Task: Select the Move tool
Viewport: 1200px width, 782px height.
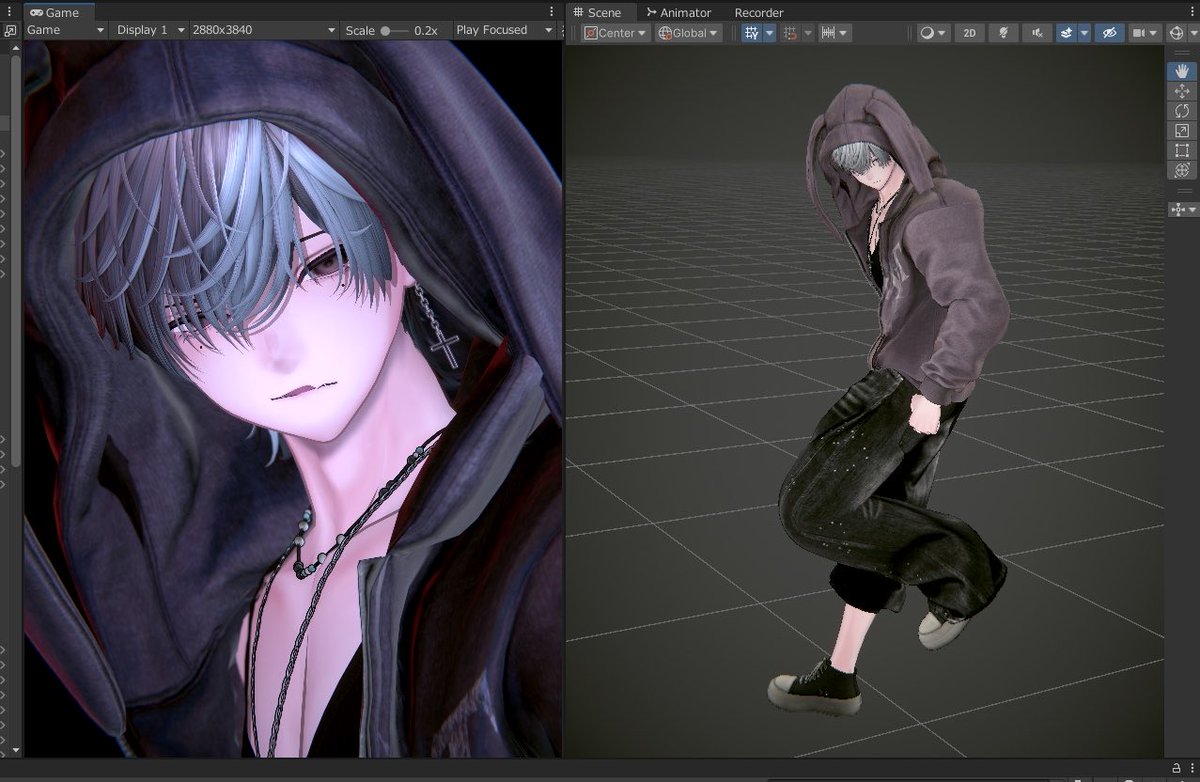Action: (x=1182, y=91)
